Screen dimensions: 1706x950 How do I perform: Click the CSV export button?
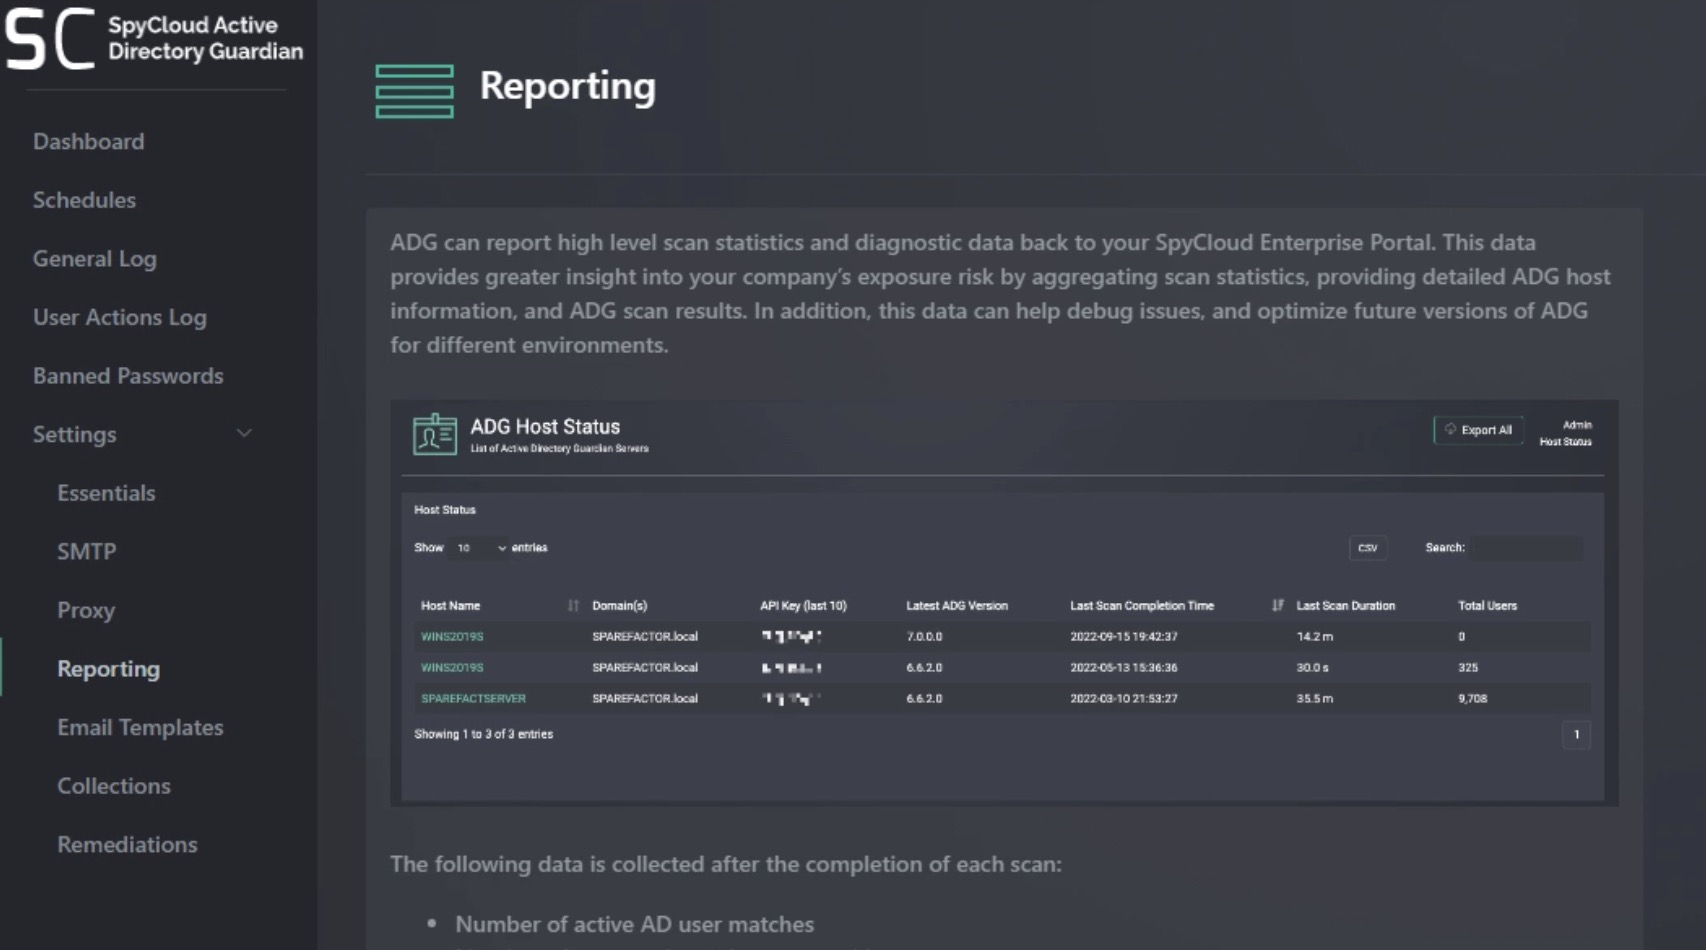[x=1367, y=548]
